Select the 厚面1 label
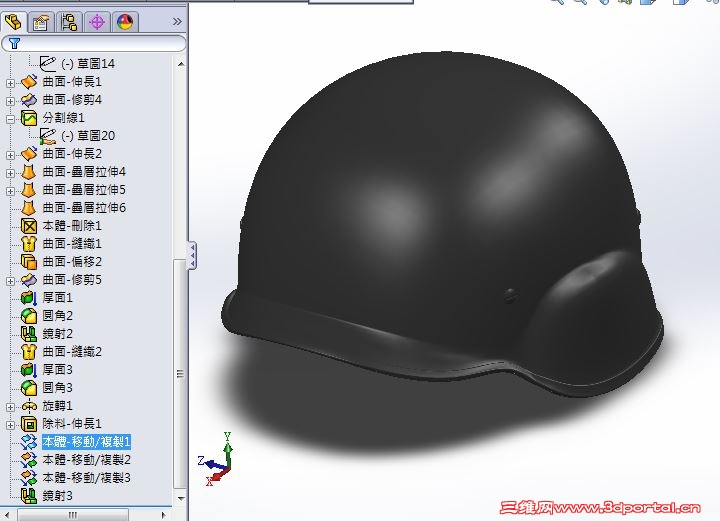Viewport: 720px width, 521px height. click(x=57, y=298)
